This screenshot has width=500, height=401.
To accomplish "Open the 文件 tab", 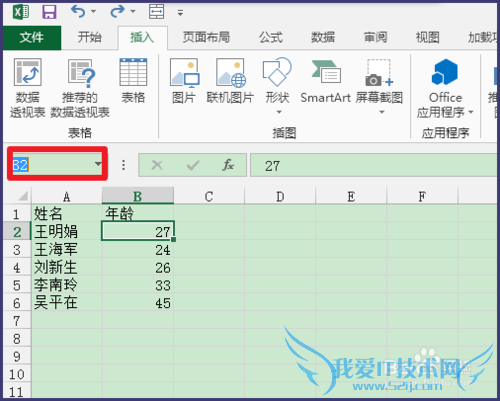I will (x=32, y=37).
